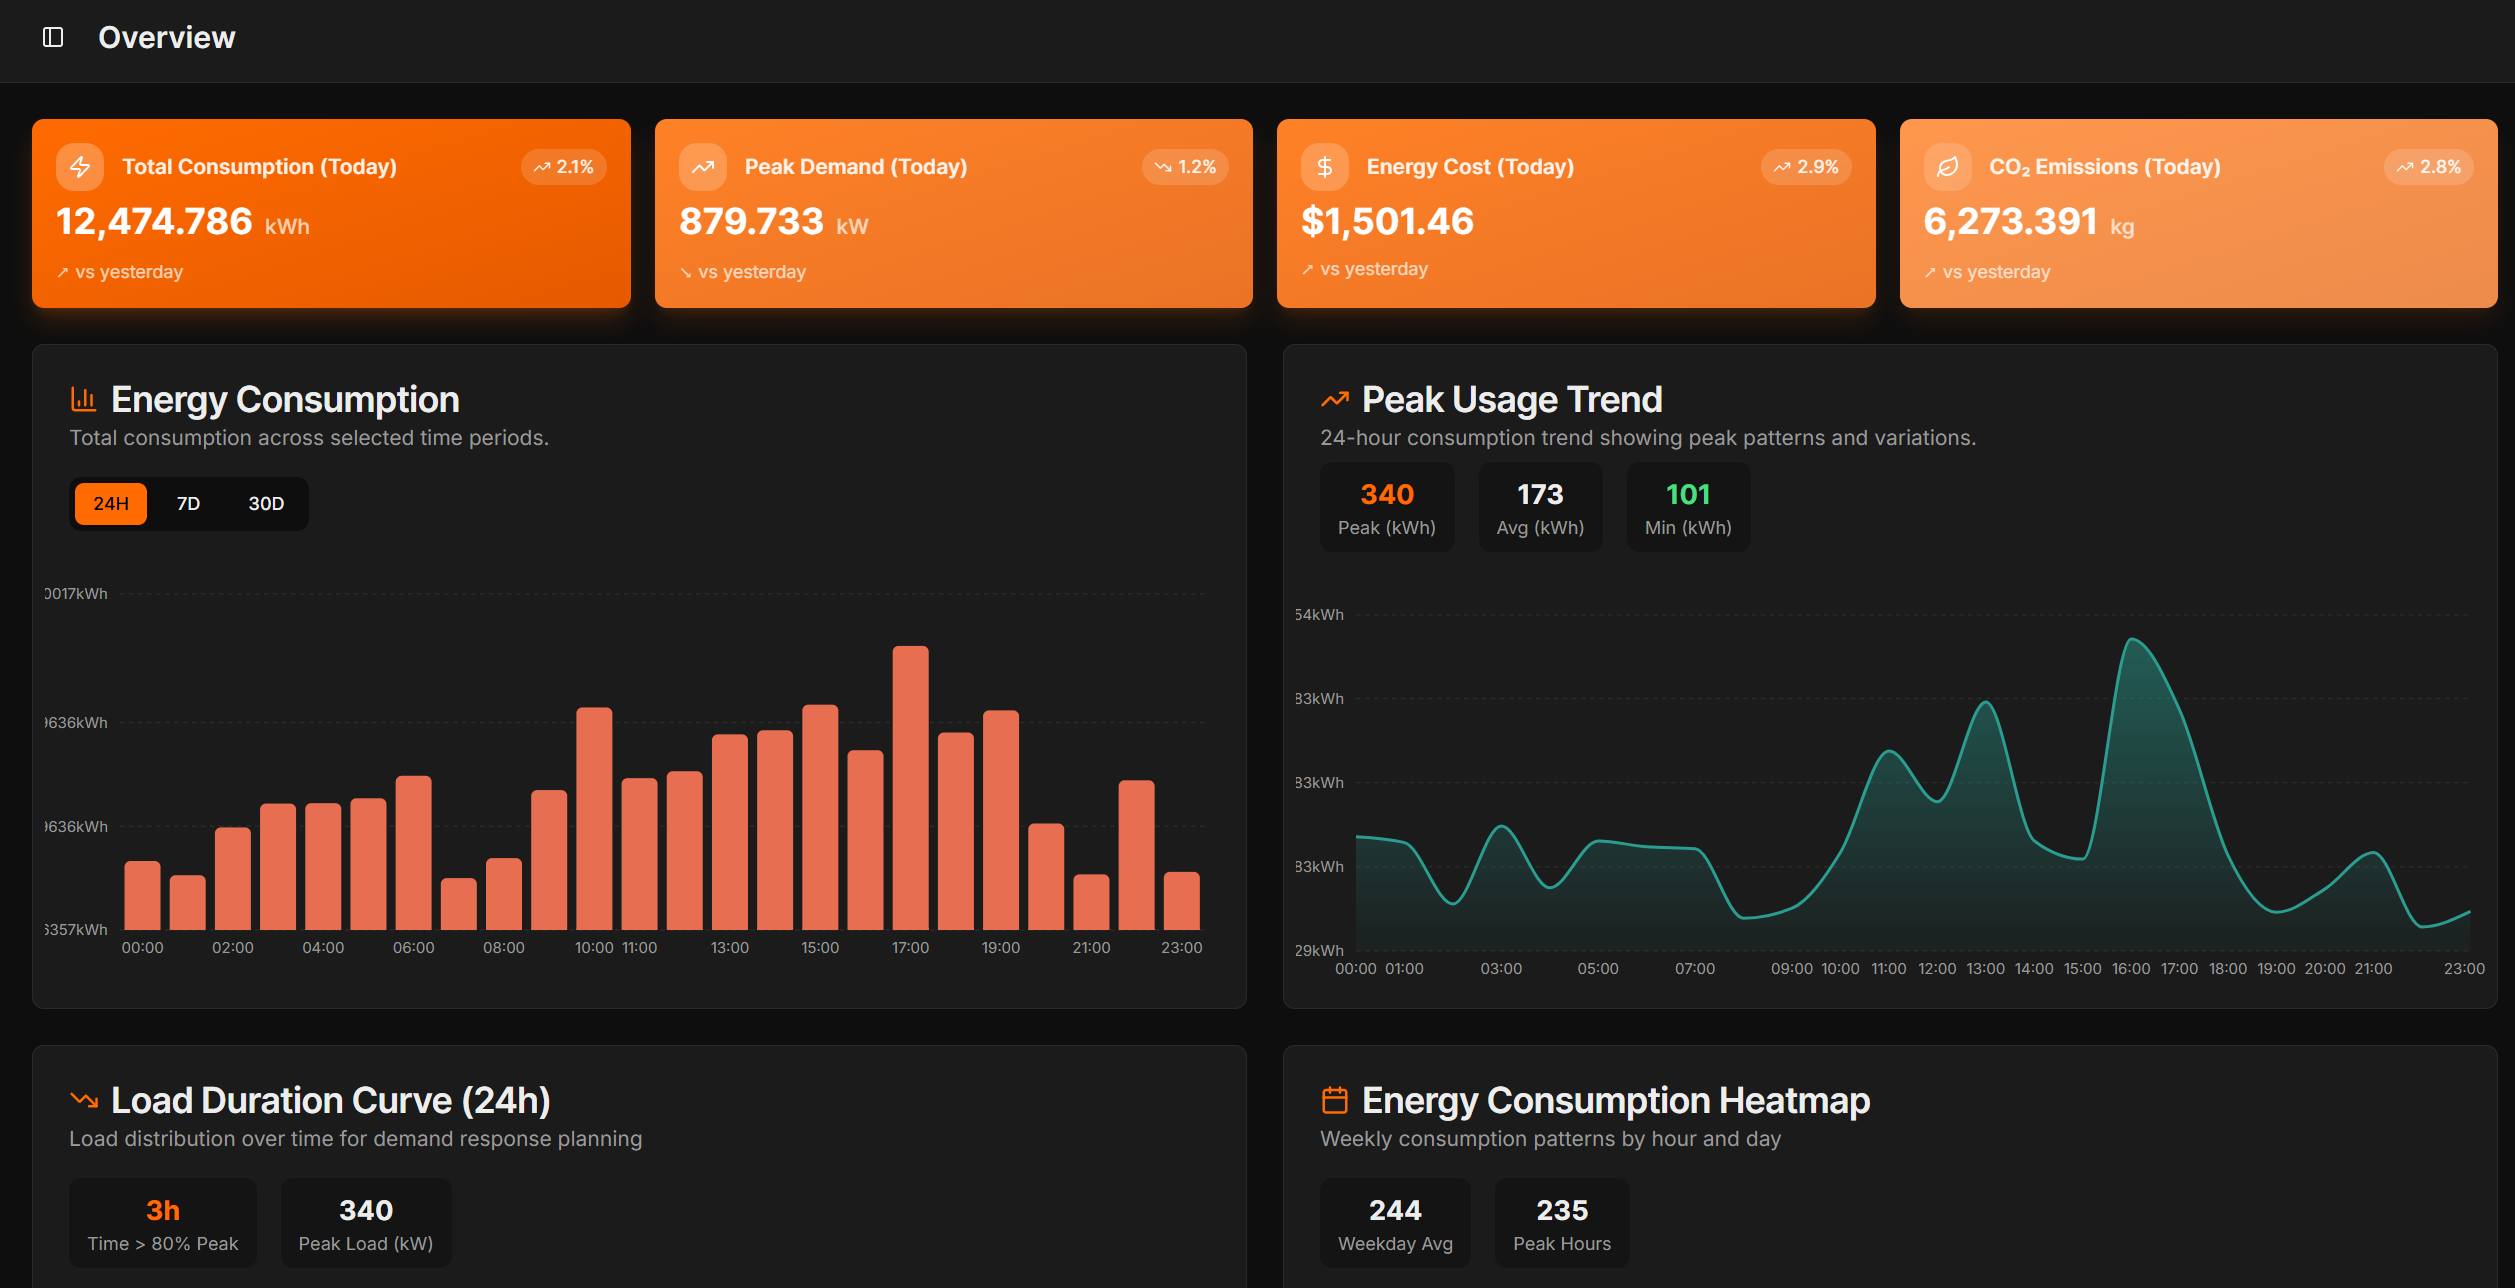Click the 1.2% decline badge on Peak Demand
This screenshot has width=2515, height=1288.
(1186, 167)
